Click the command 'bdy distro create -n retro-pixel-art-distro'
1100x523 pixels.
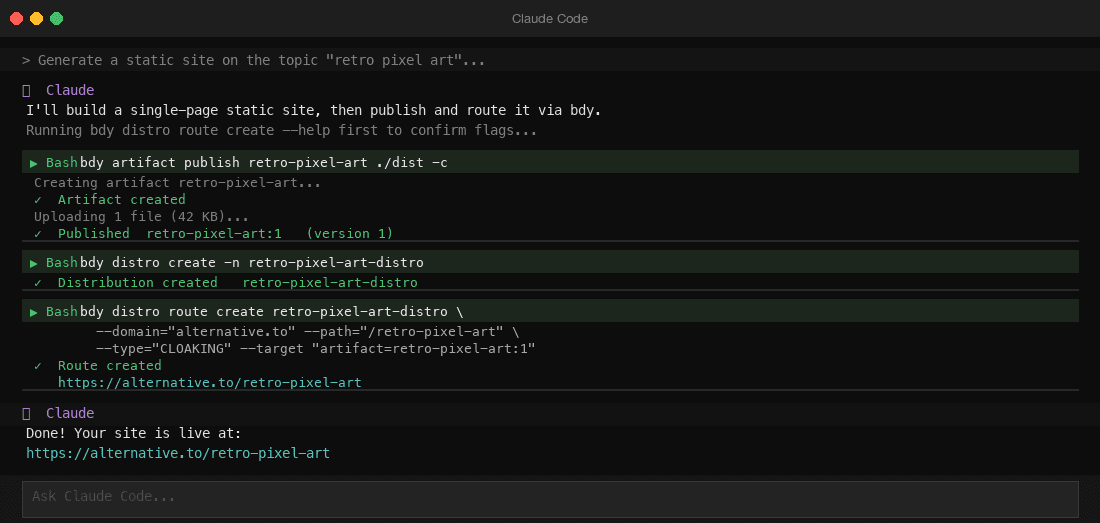click(252, 263)
